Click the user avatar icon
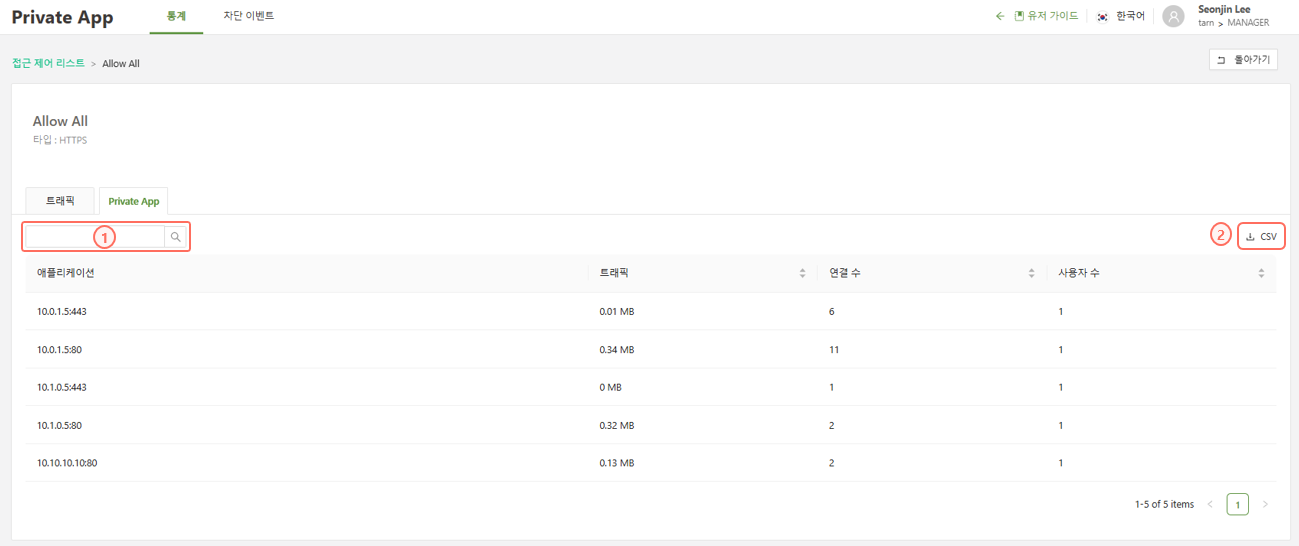Viewport: 1299px width, 546px height. click(x=1173, y=16)
